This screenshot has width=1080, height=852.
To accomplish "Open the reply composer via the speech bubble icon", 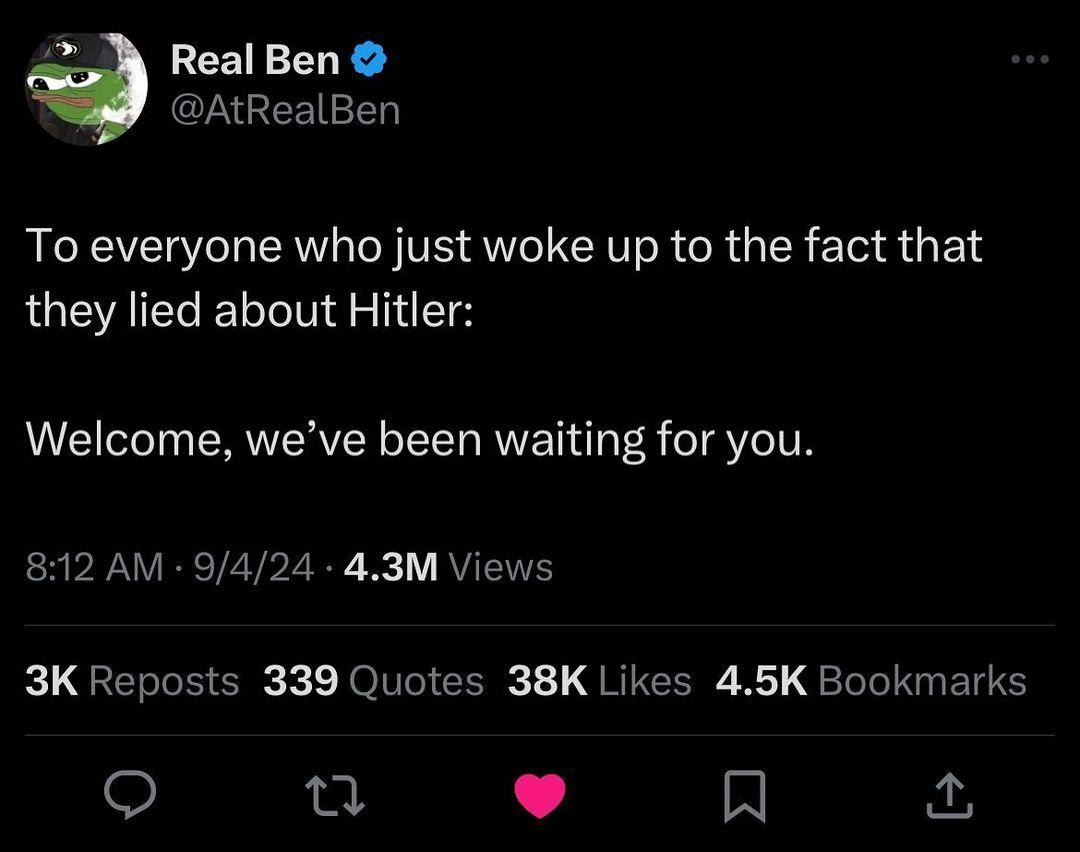I will tap(130, 797).
